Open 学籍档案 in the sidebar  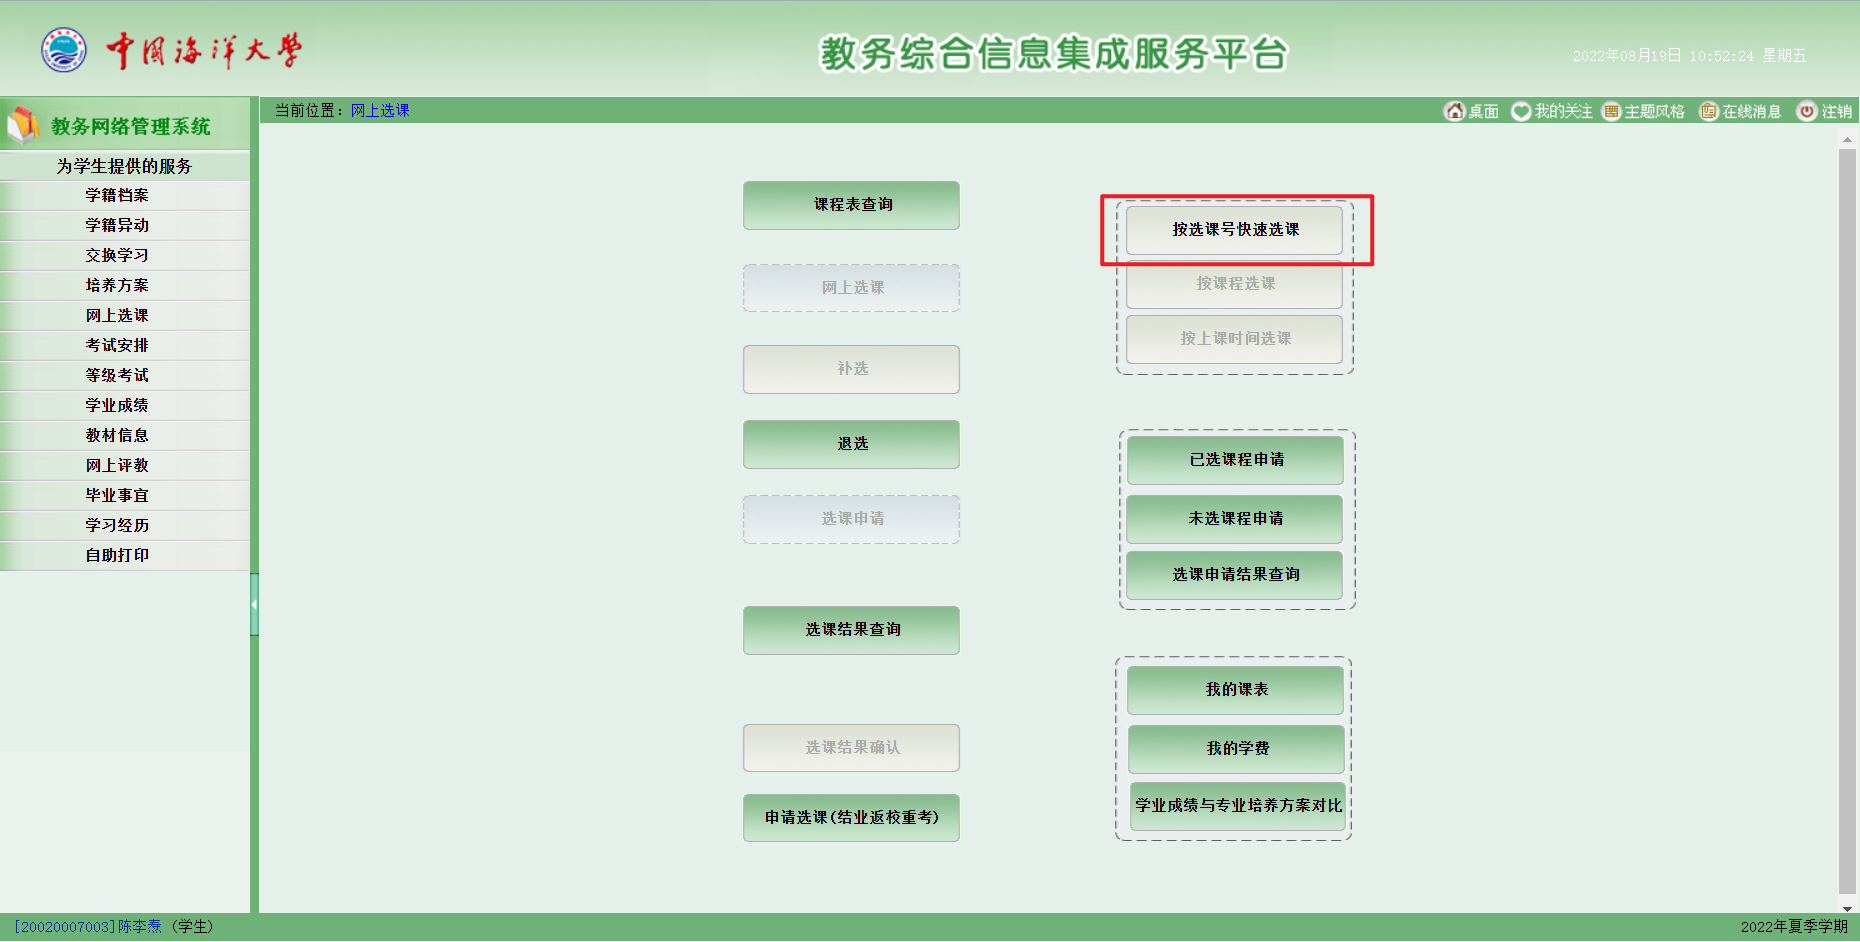coord(117,195)
